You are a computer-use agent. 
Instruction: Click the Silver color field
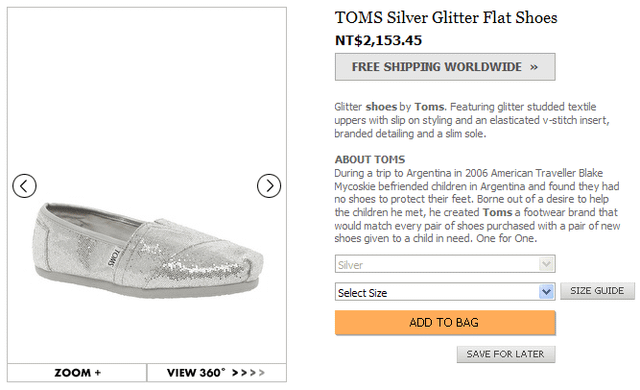point(445,264)
